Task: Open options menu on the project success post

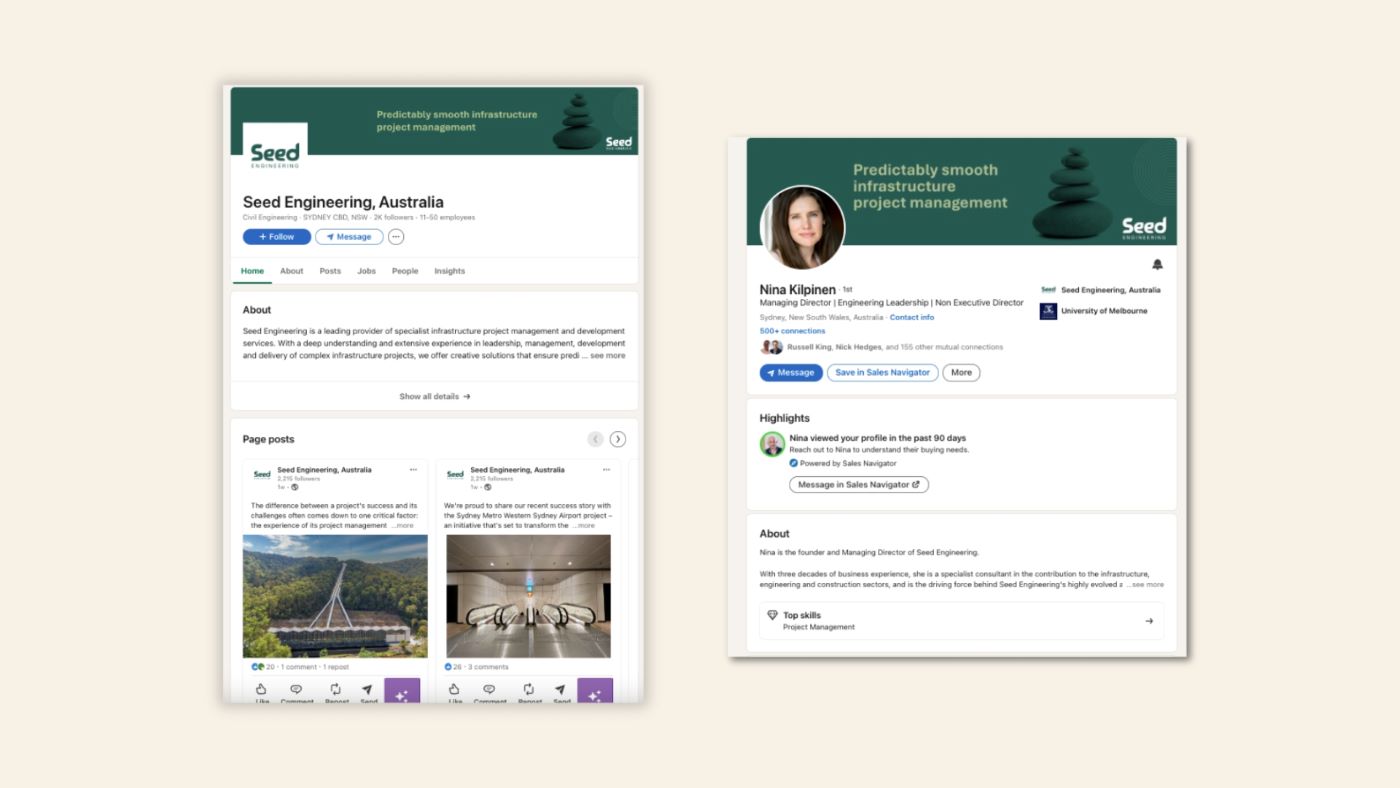Action: pos(413,470)
